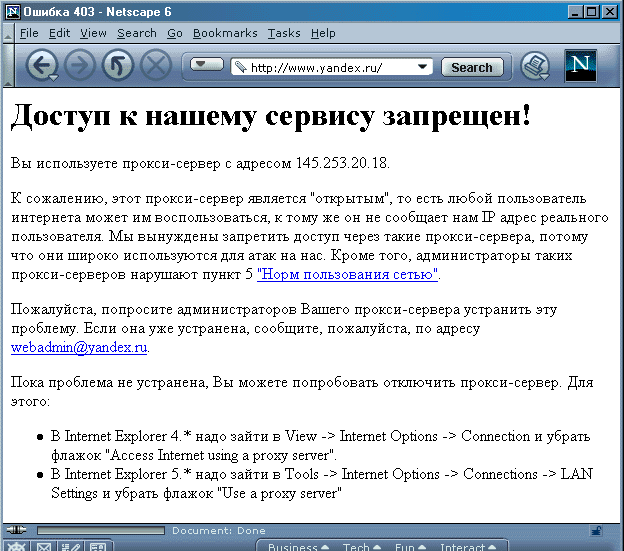Open the URL history dropdown arrow
The width and height of the screenshot is (624, 551).
[x=423, y=67]
